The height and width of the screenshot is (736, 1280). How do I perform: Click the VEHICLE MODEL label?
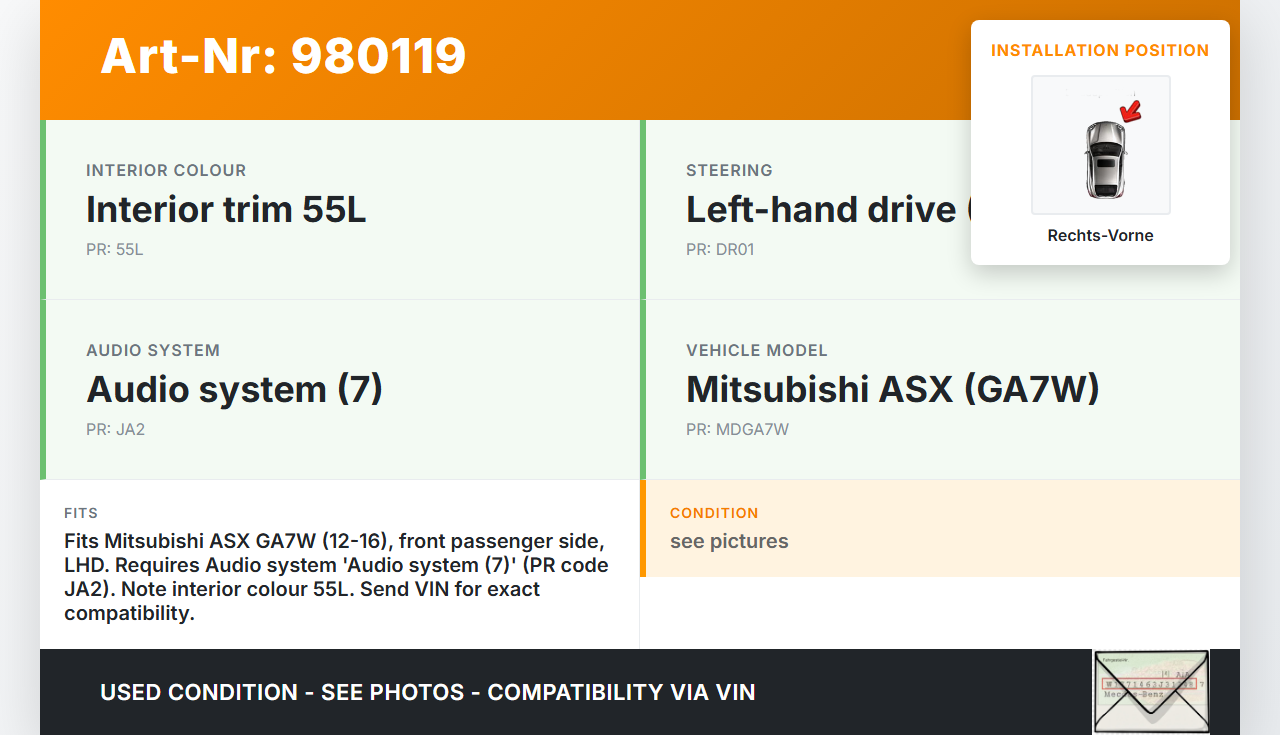click(x=757, y=350)
